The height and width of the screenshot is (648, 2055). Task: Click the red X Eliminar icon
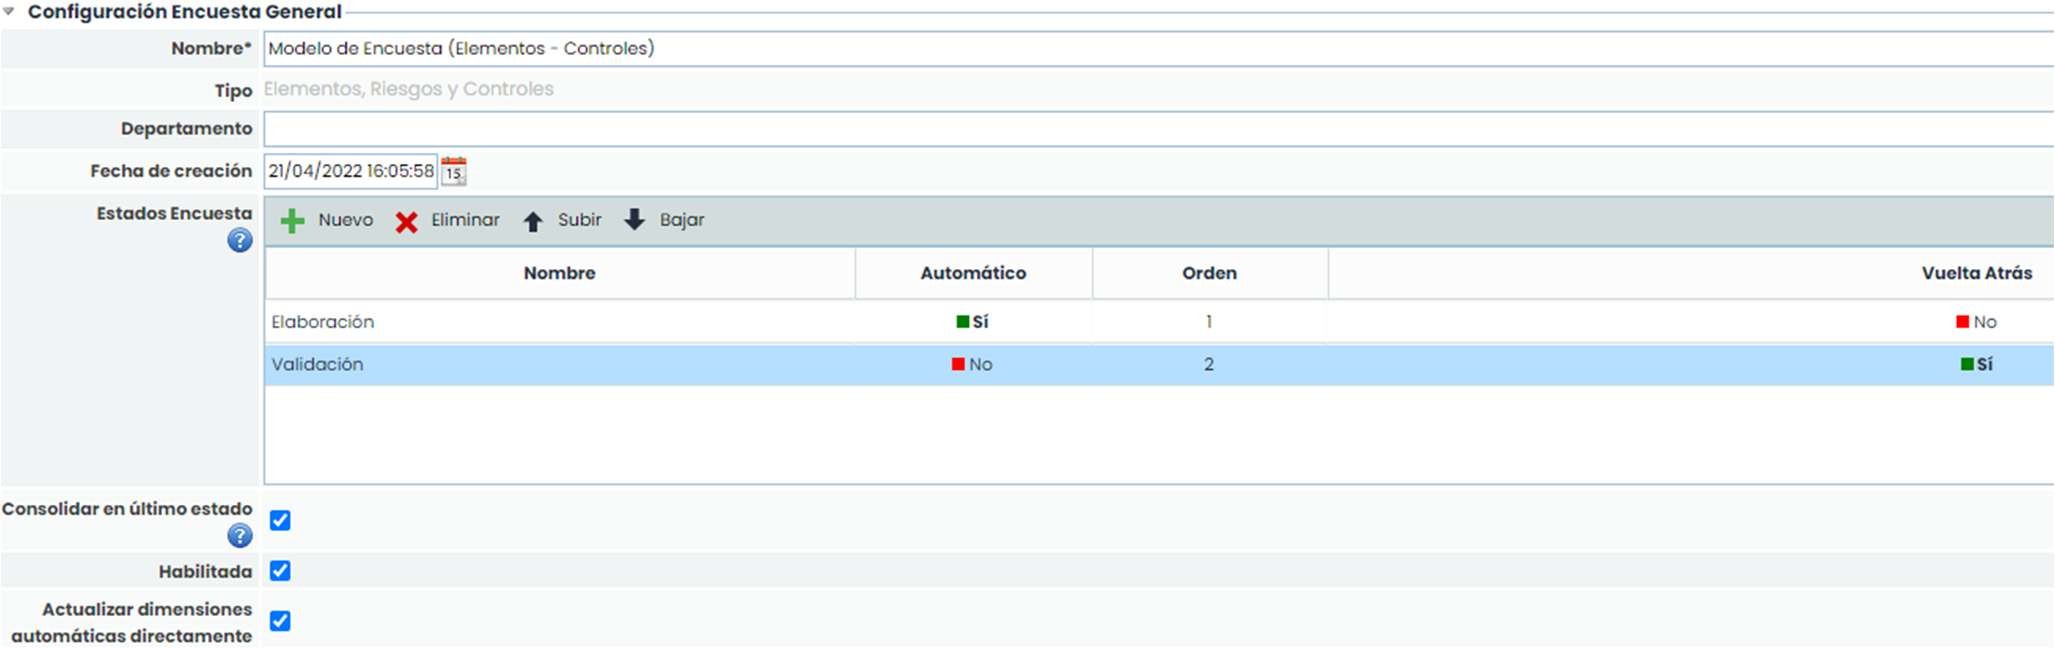[406, 221]
